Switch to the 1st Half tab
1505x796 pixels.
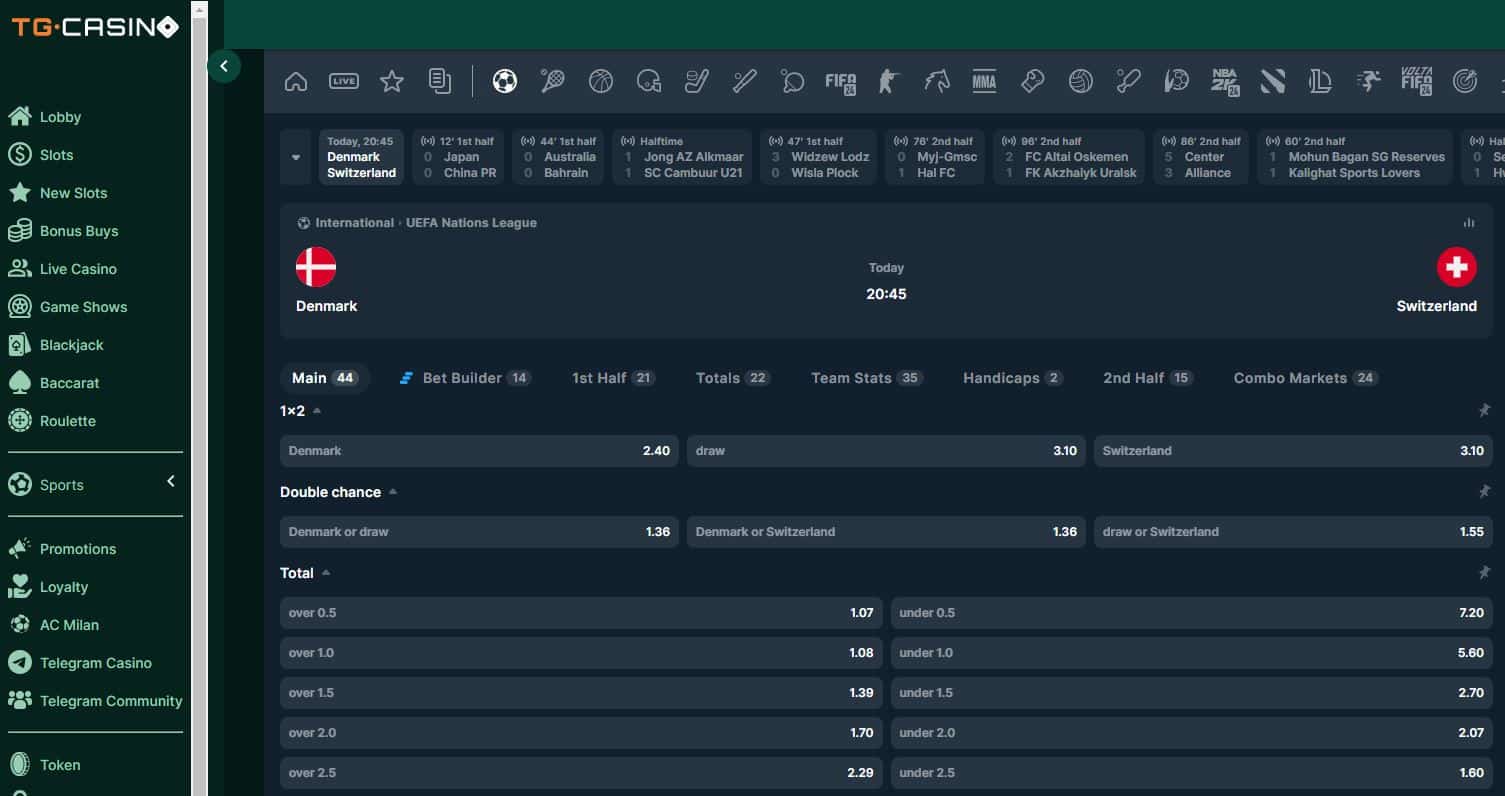pos(613,378)
